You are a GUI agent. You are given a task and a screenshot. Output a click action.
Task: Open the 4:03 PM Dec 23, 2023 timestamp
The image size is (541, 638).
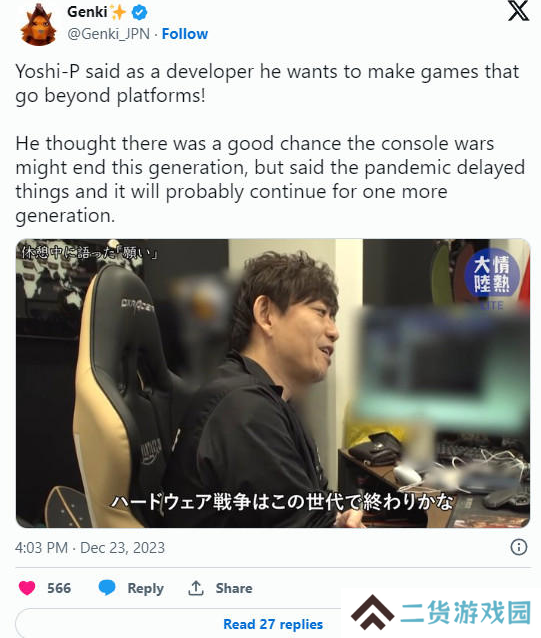click(x=90, y=548)
